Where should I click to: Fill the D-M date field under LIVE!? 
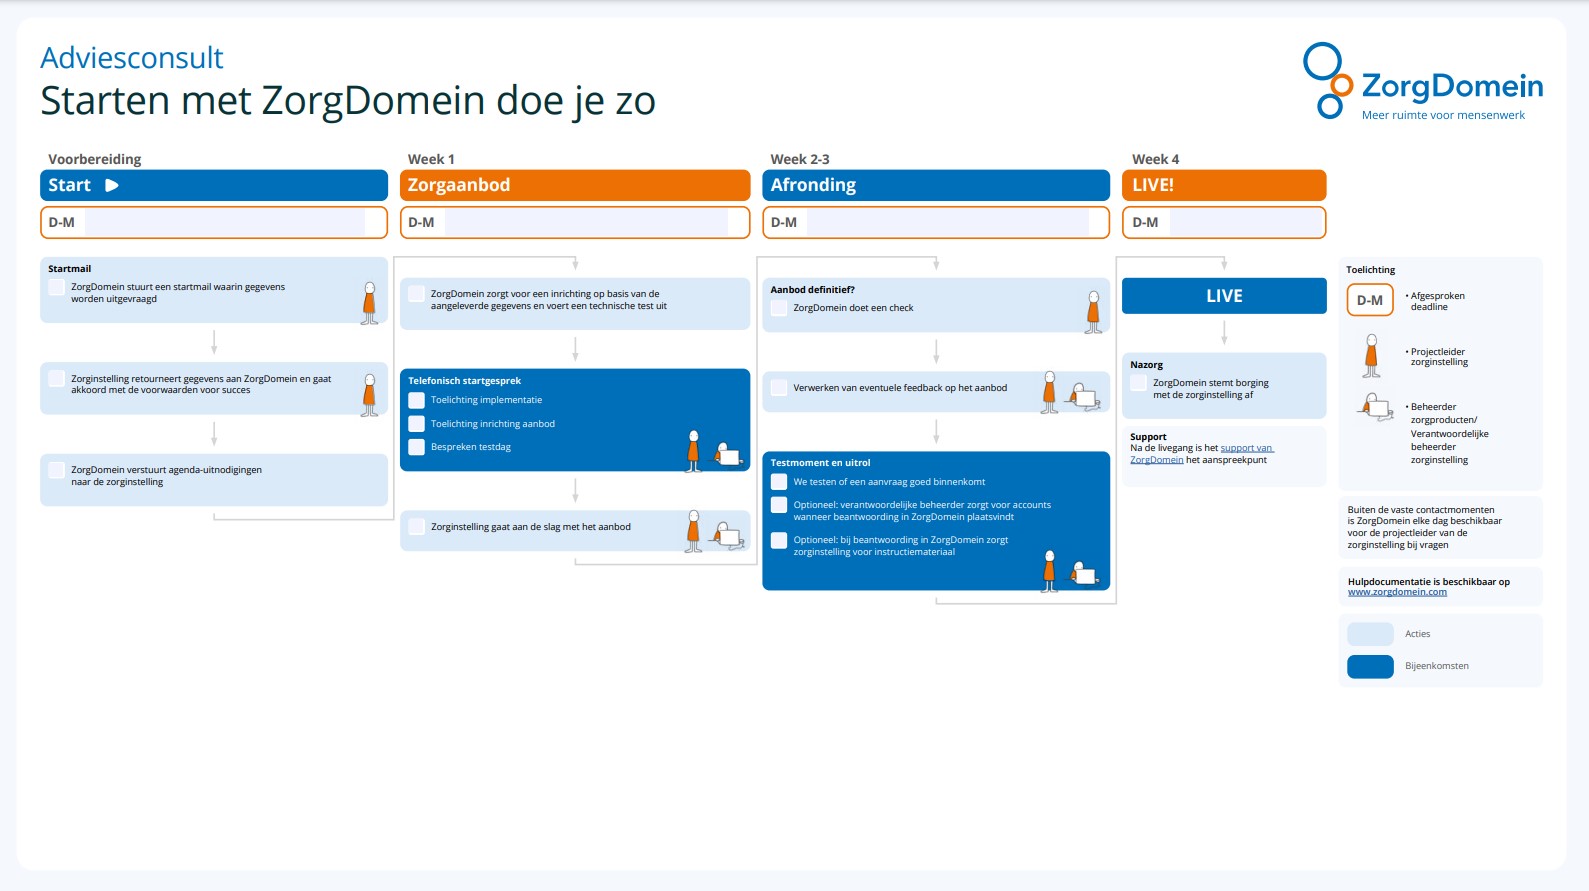[1246, 222]
